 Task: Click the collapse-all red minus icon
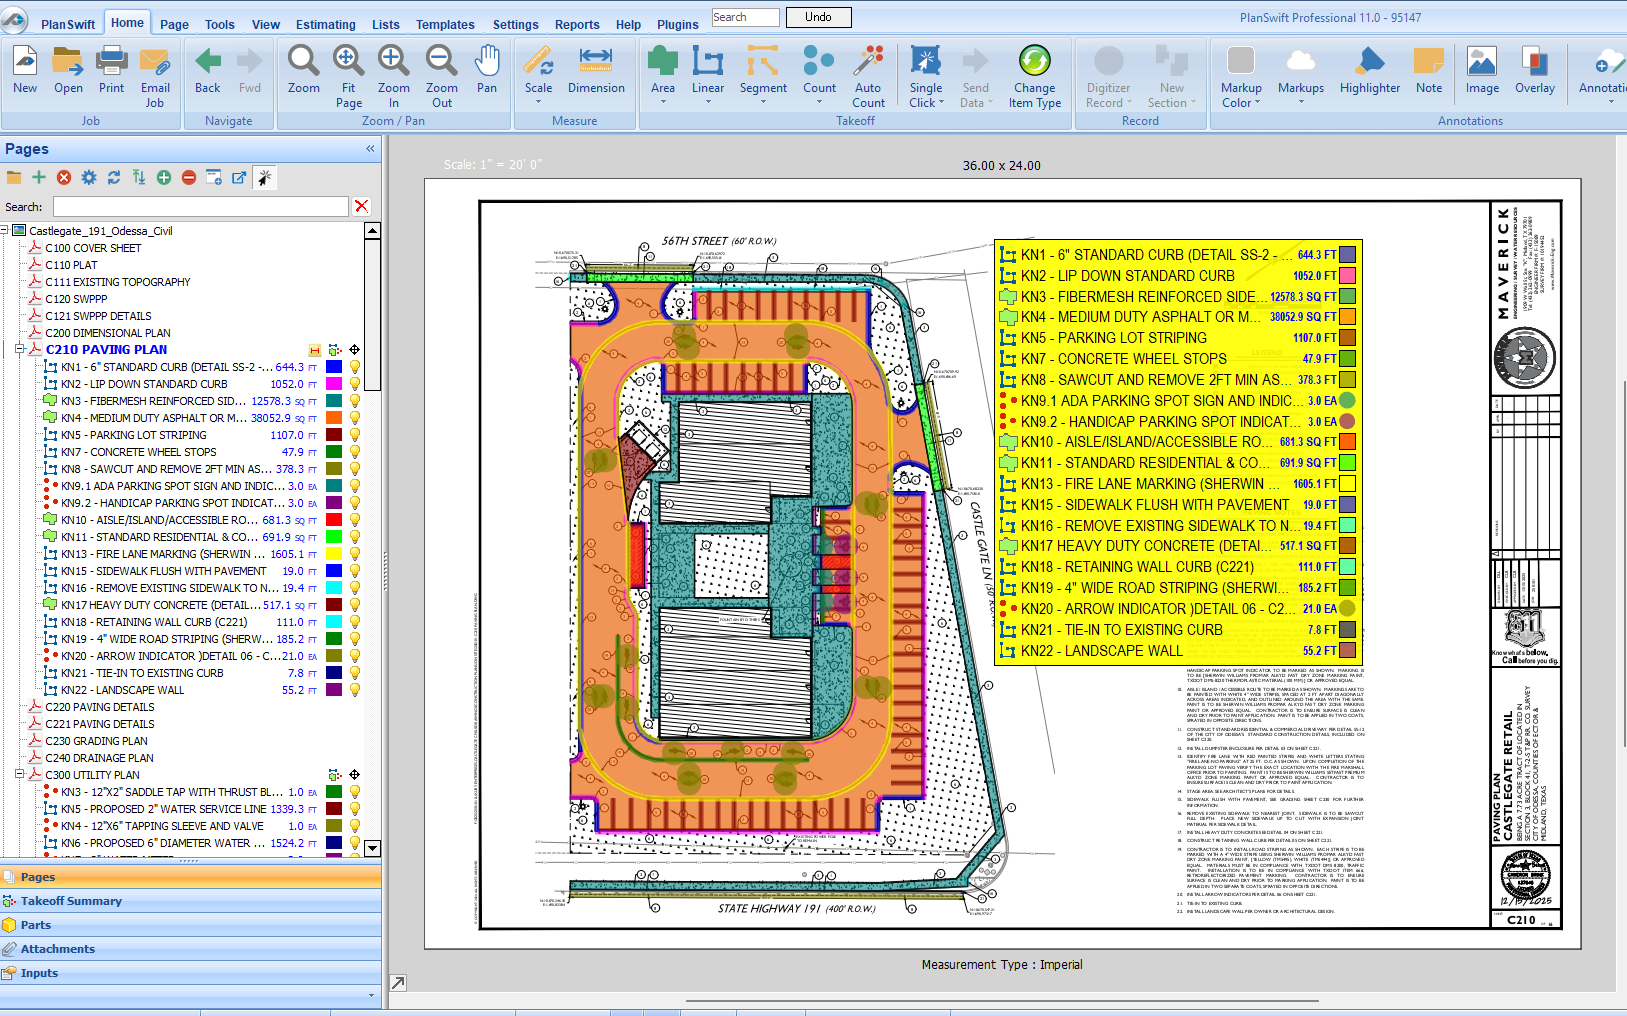tap(189, 177)
